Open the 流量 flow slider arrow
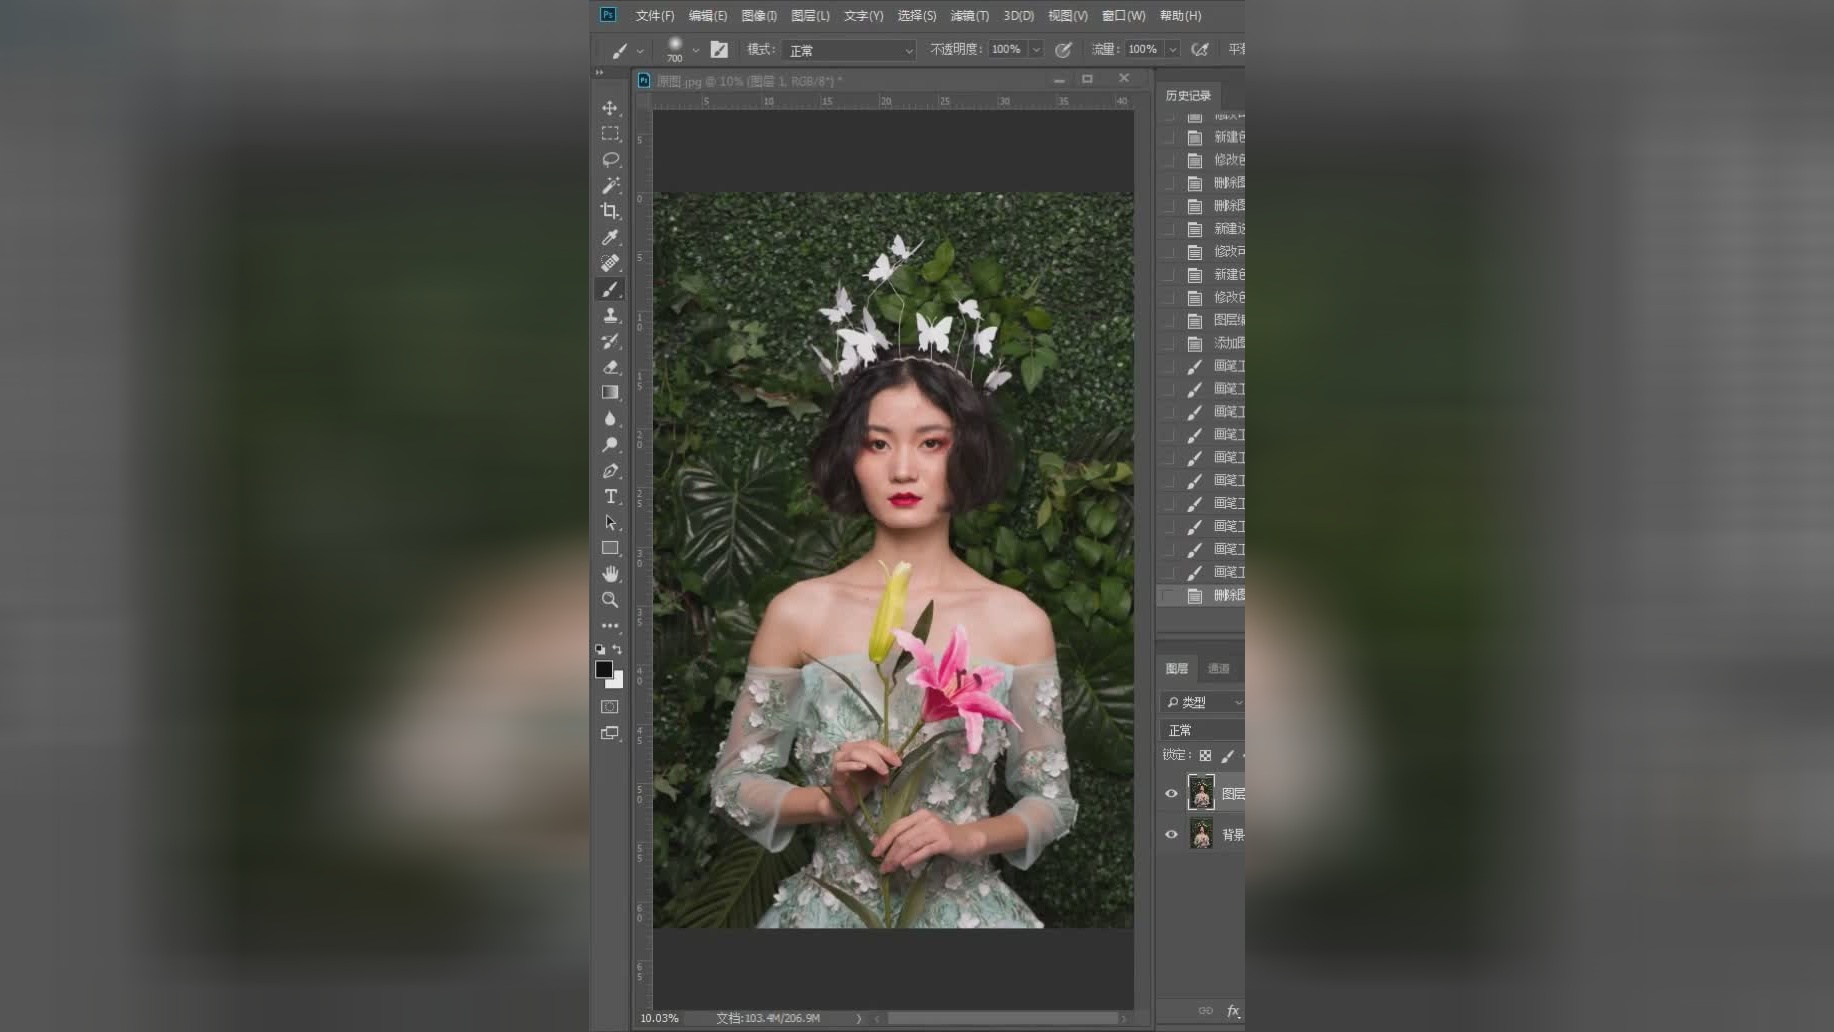The height and width of the screenshot is (1032, 1834). point(1173,49)
